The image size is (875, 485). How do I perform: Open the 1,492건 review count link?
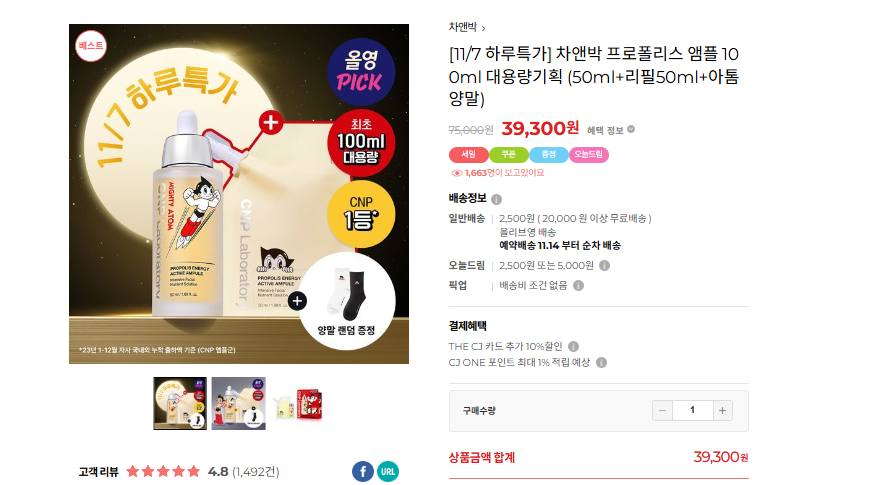256,472
